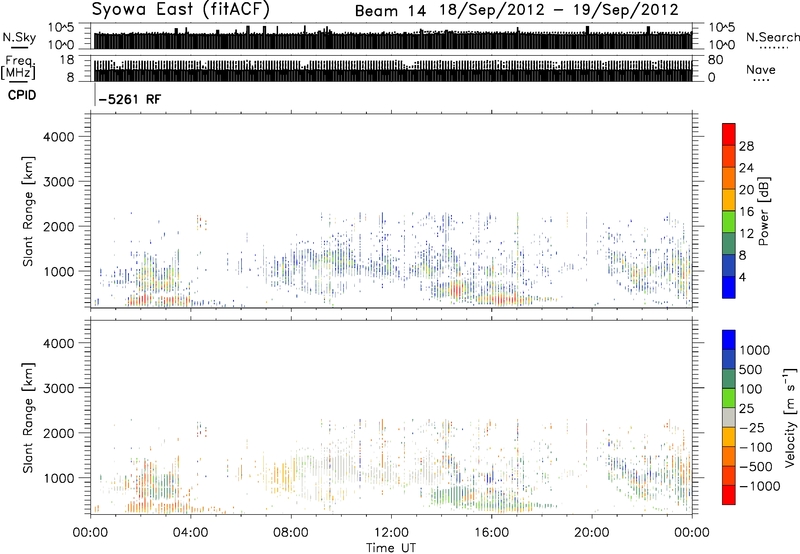This screenshot has height=554, width=800.
Task: Click the 'Time UT' axis title
Action: (391, 548)
